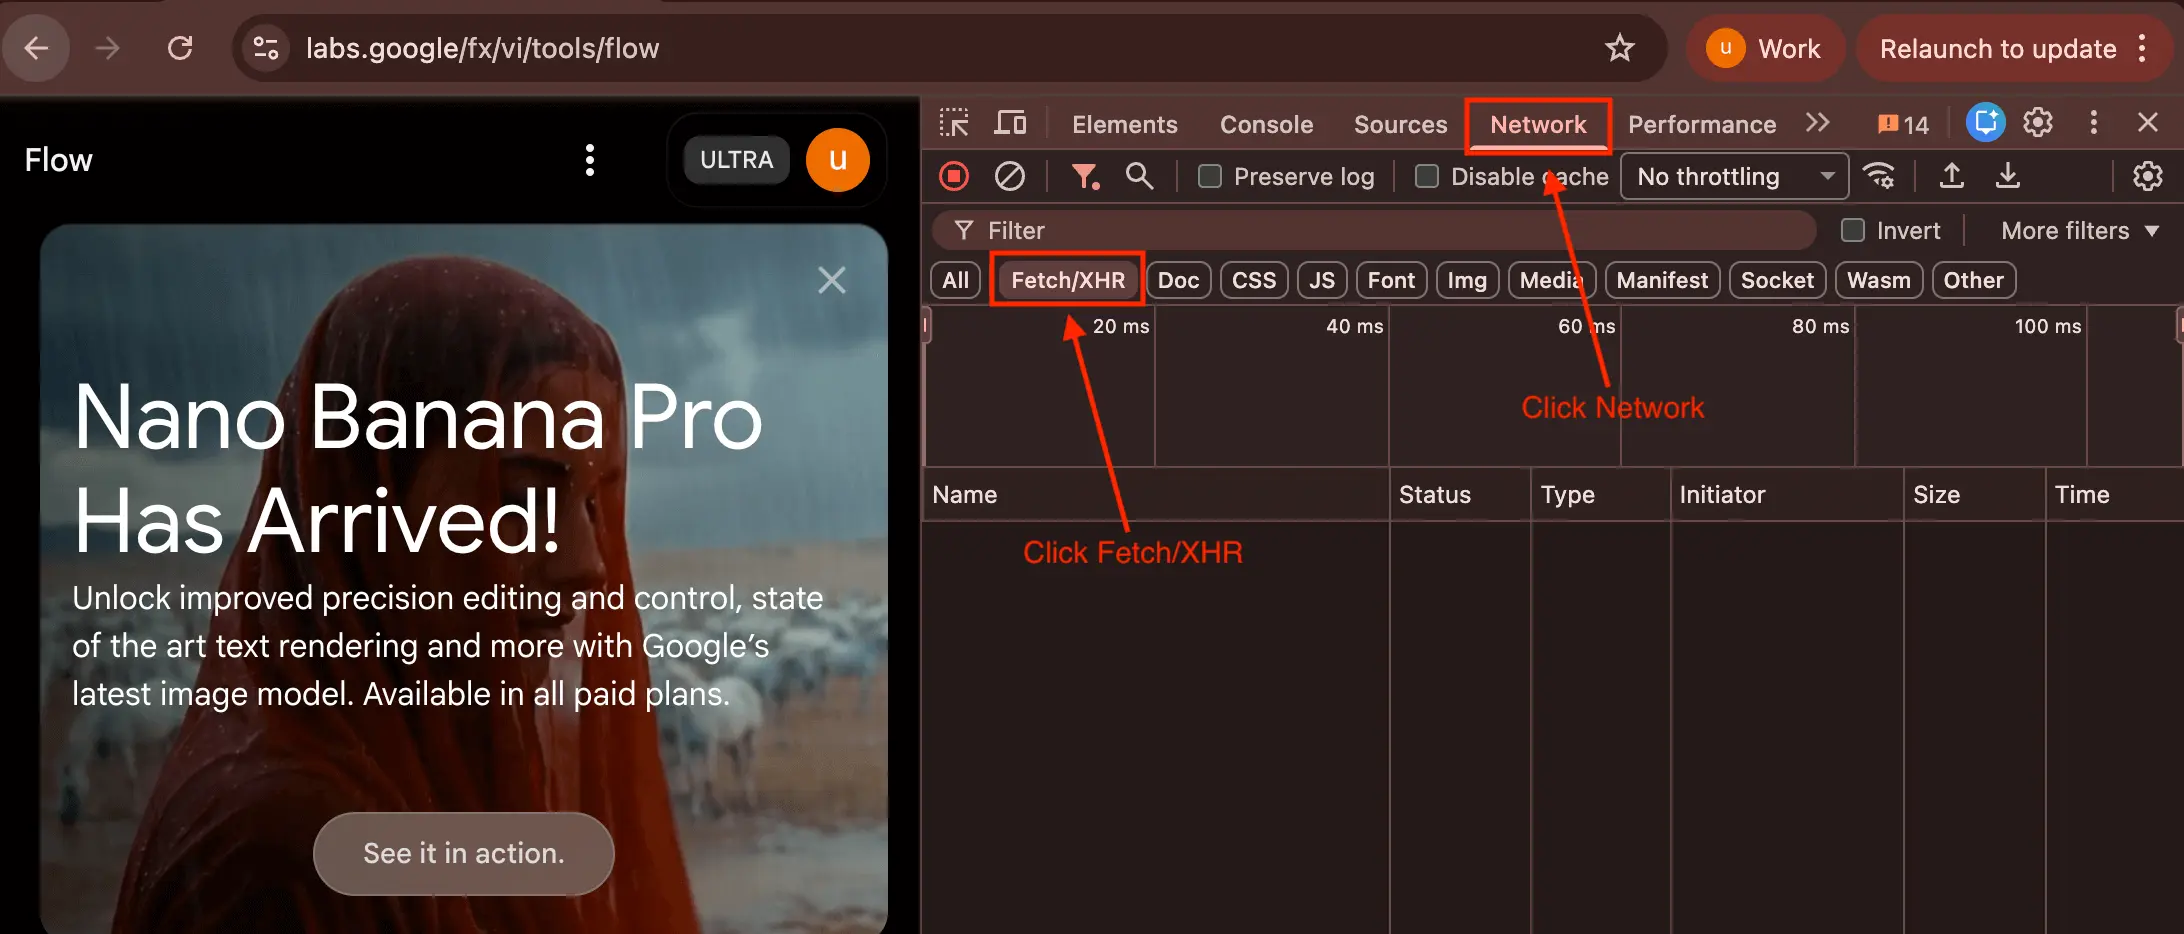Export network log as HAR
2184x934 pixels.
[x=2008, y=176]
